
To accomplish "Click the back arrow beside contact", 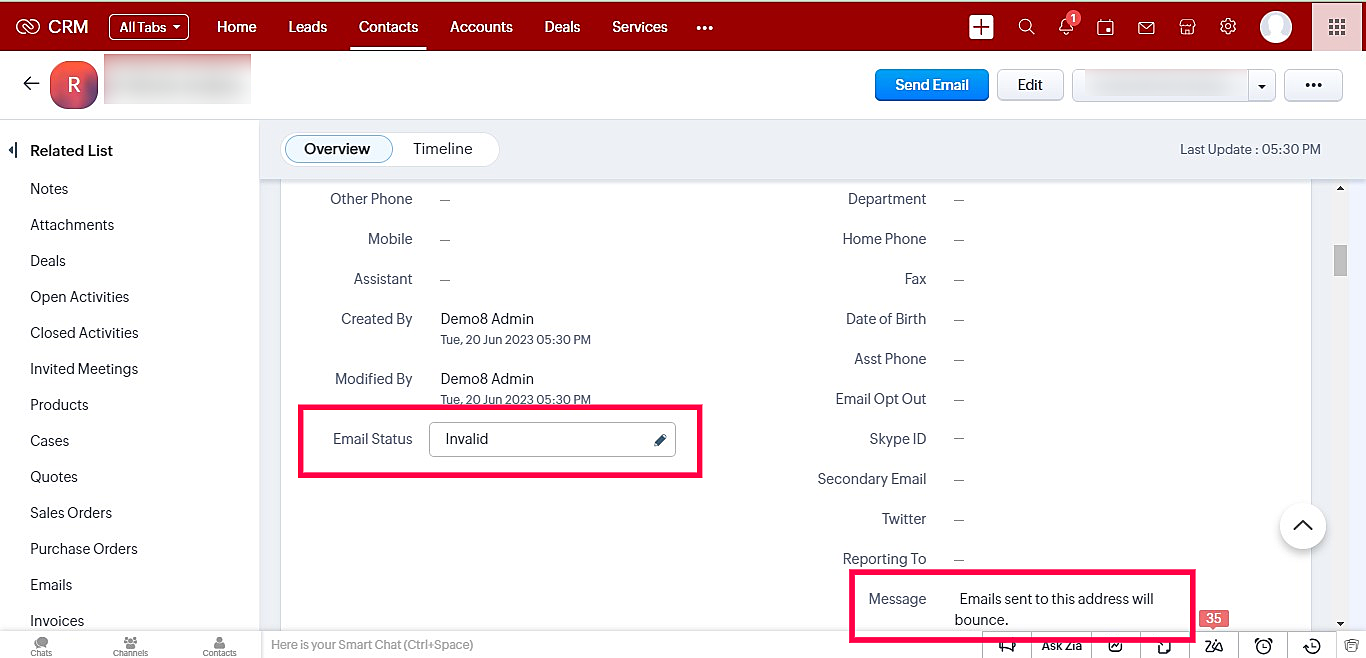I will pyautogui.click(x=31, y=84).
